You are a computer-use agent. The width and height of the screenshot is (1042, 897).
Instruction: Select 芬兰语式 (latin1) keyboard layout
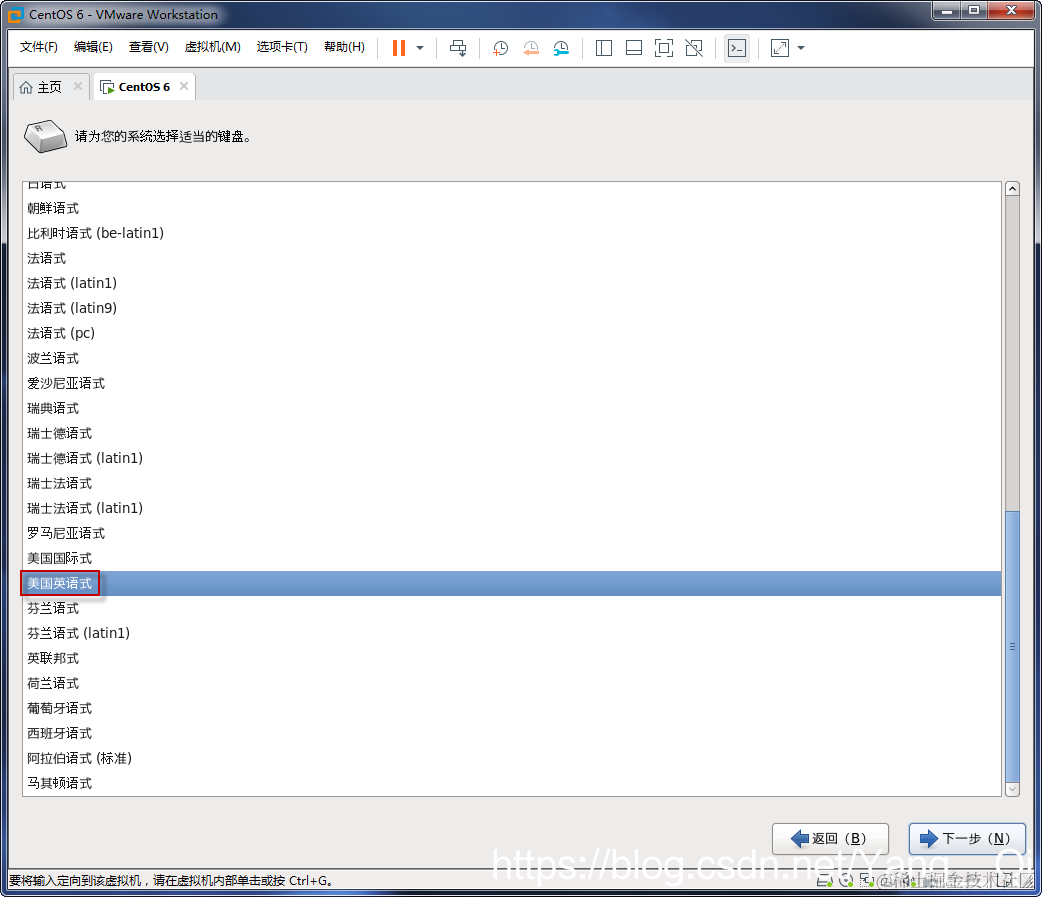pyautogui.click(x=512, y=633)
